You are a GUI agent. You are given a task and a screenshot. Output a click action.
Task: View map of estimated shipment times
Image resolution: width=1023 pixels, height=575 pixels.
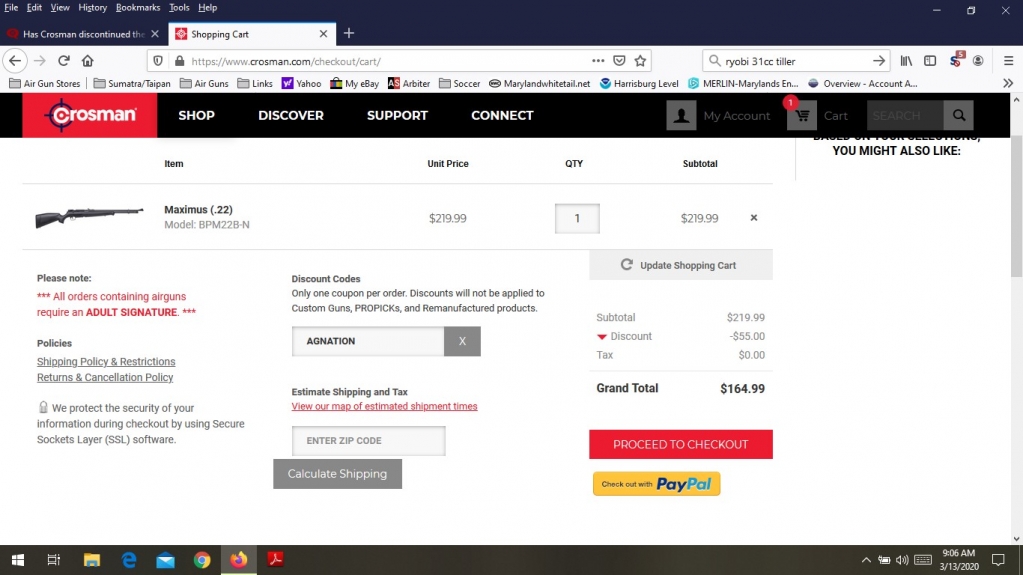tap(384, 406)
